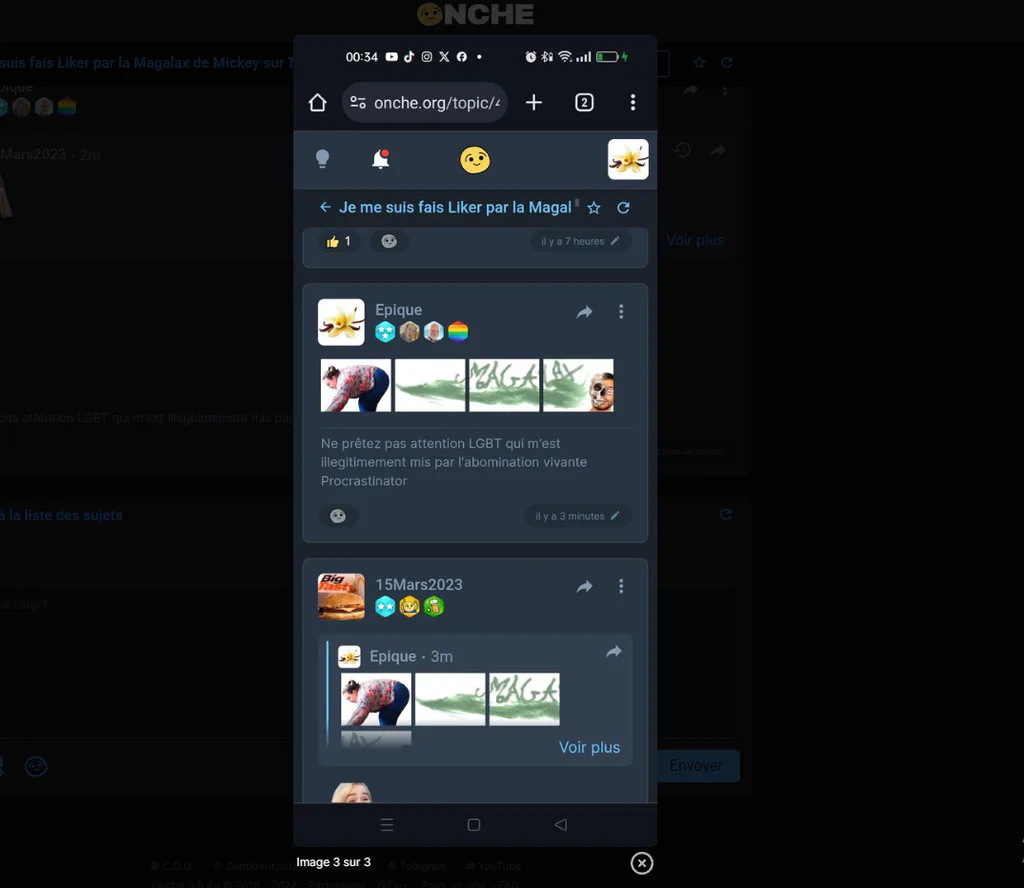Open the profile avatar in the header
This screenshot has height=888, width=1024.
(x=628, y=159)
